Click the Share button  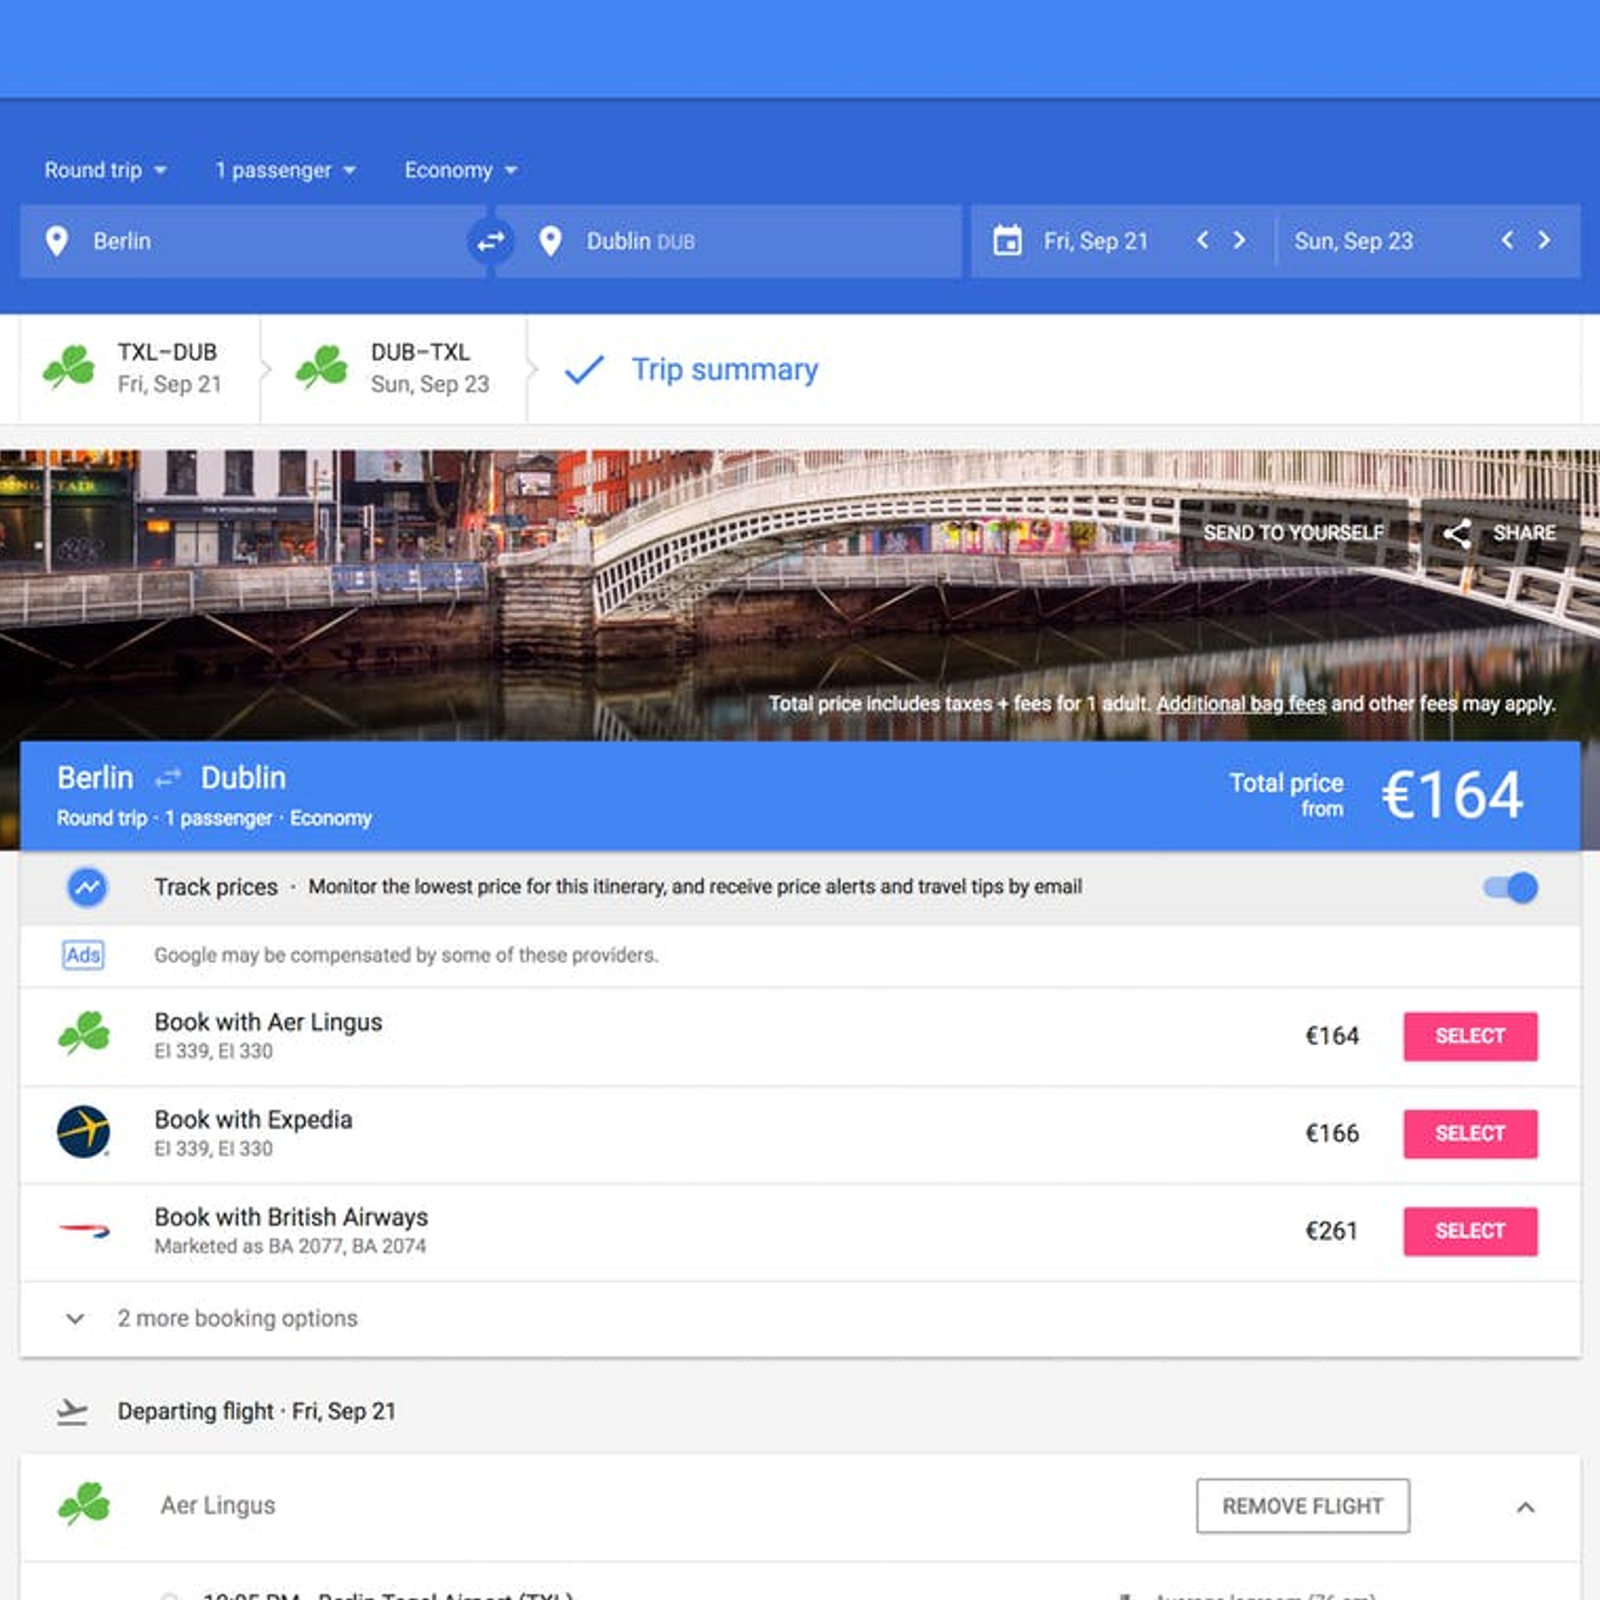click(x=1499, y=533)
